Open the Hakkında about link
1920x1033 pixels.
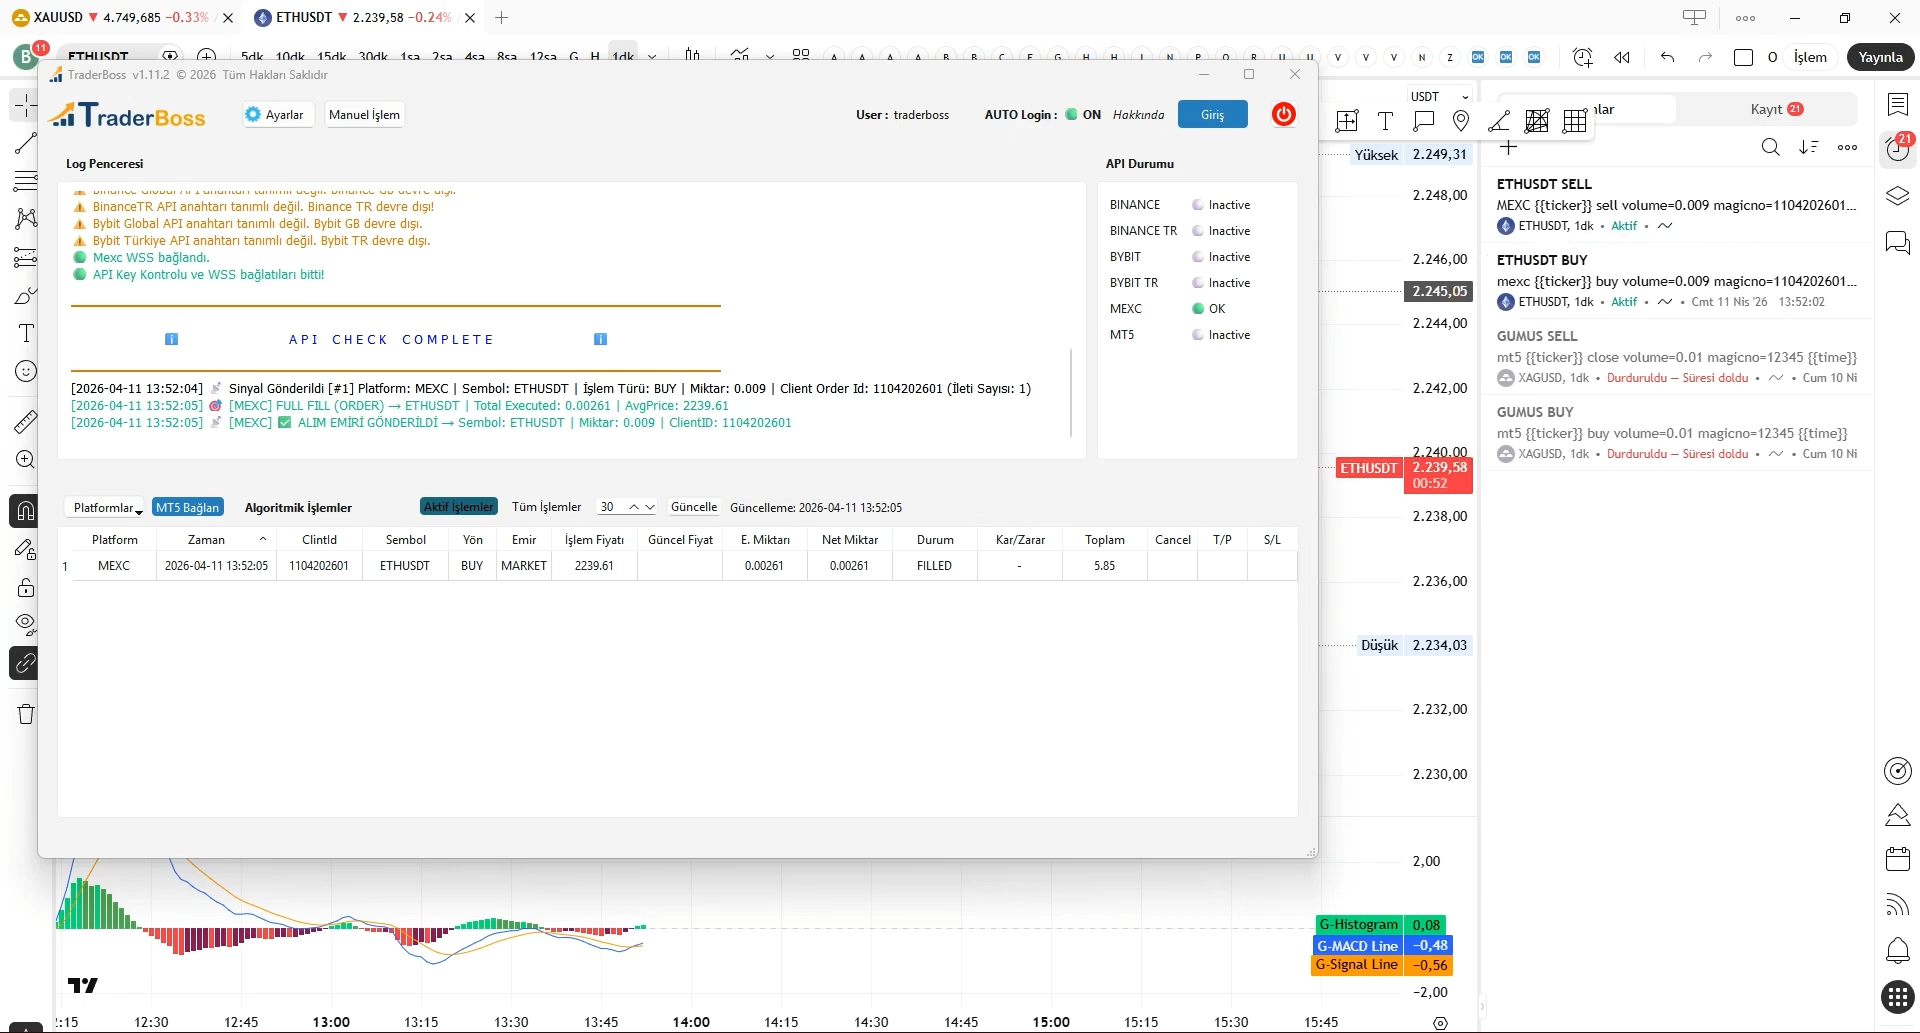point(1139,115)
